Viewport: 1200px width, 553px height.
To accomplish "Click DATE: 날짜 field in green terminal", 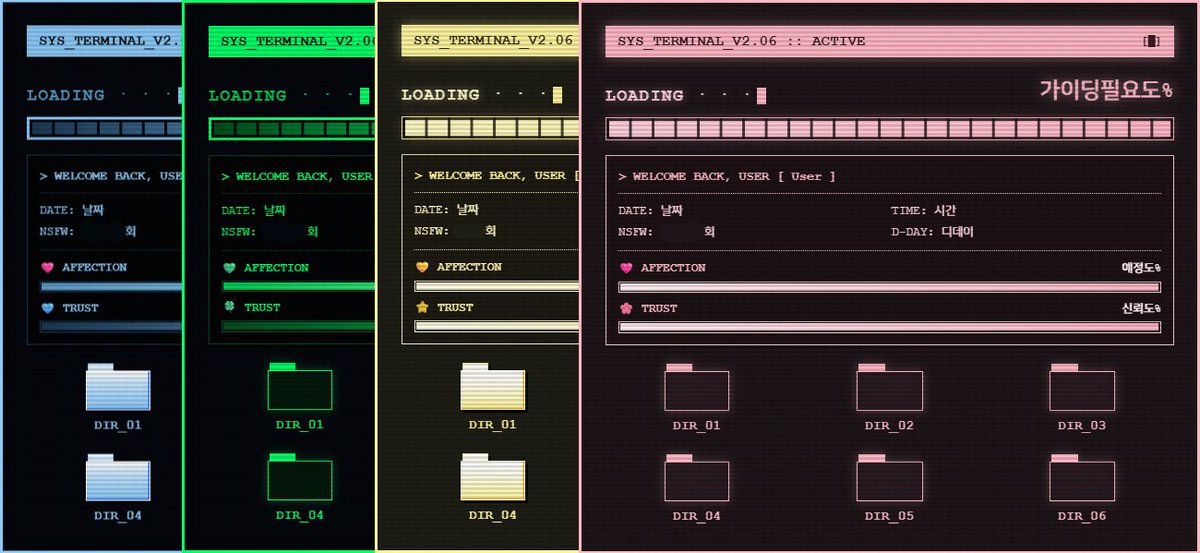I will coord(254,211).
